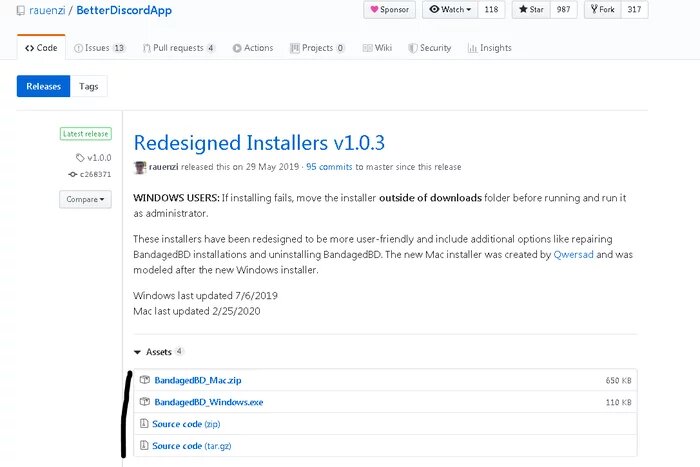This screenshot has height=467, width=700.
Task: Open the Watch dropdown
Action: point(450,9)
